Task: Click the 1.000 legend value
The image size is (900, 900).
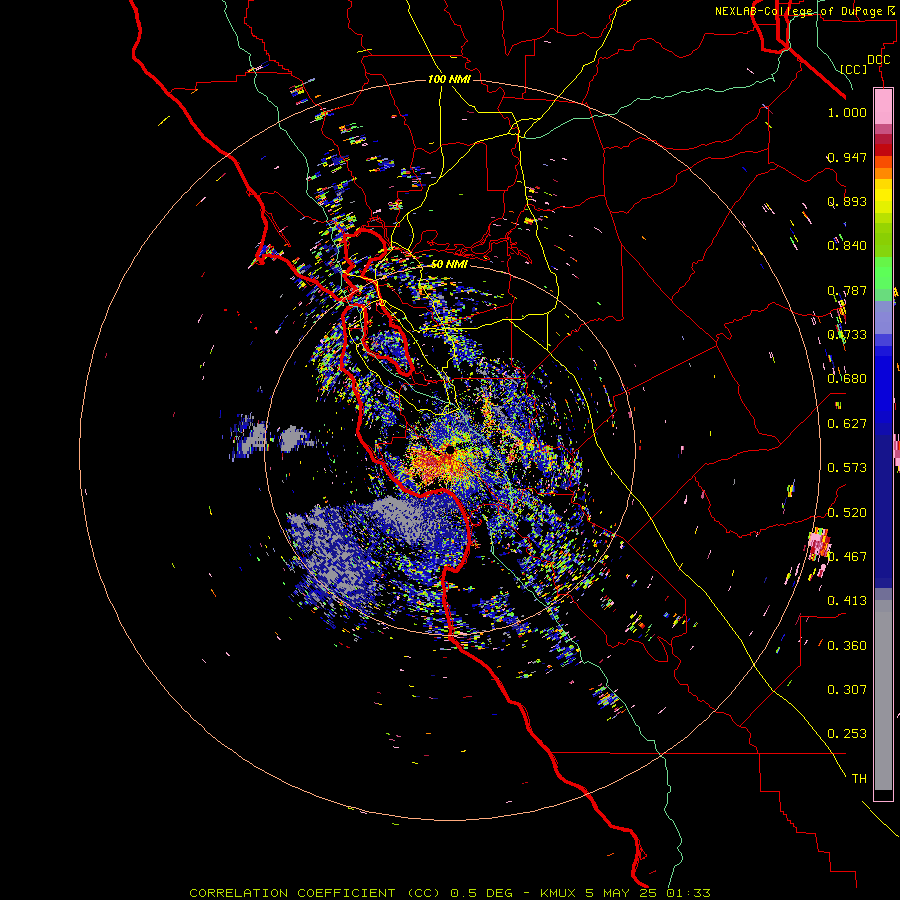Action: 847,112
